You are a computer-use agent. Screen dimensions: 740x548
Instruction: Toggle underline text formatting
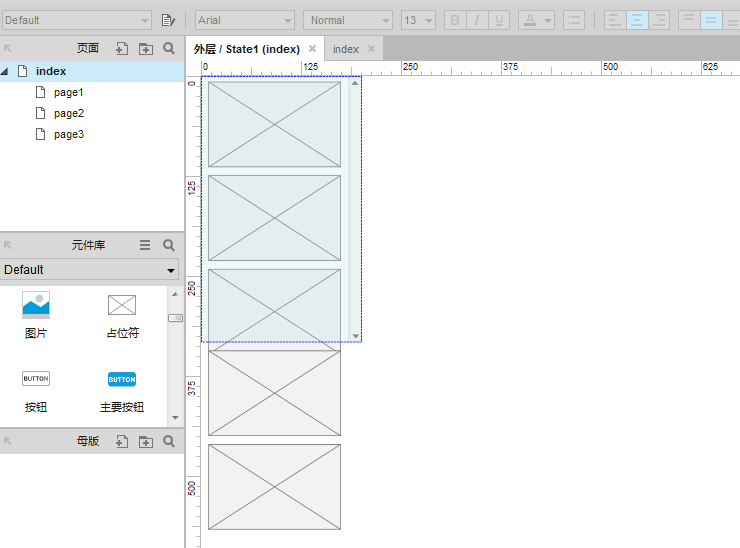pyautogui.click(x=499, y=20)
